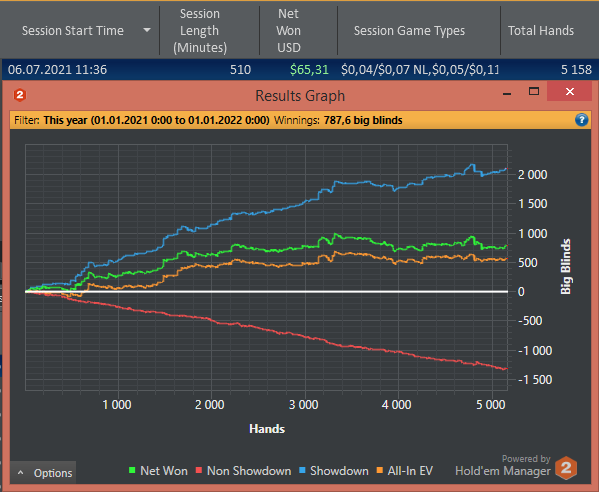Image resolution: width=599 pixels, height=492 pixels.
Task: Click the Hold'em Manager 2 orange logo at bottom
Action: (566, 468)
